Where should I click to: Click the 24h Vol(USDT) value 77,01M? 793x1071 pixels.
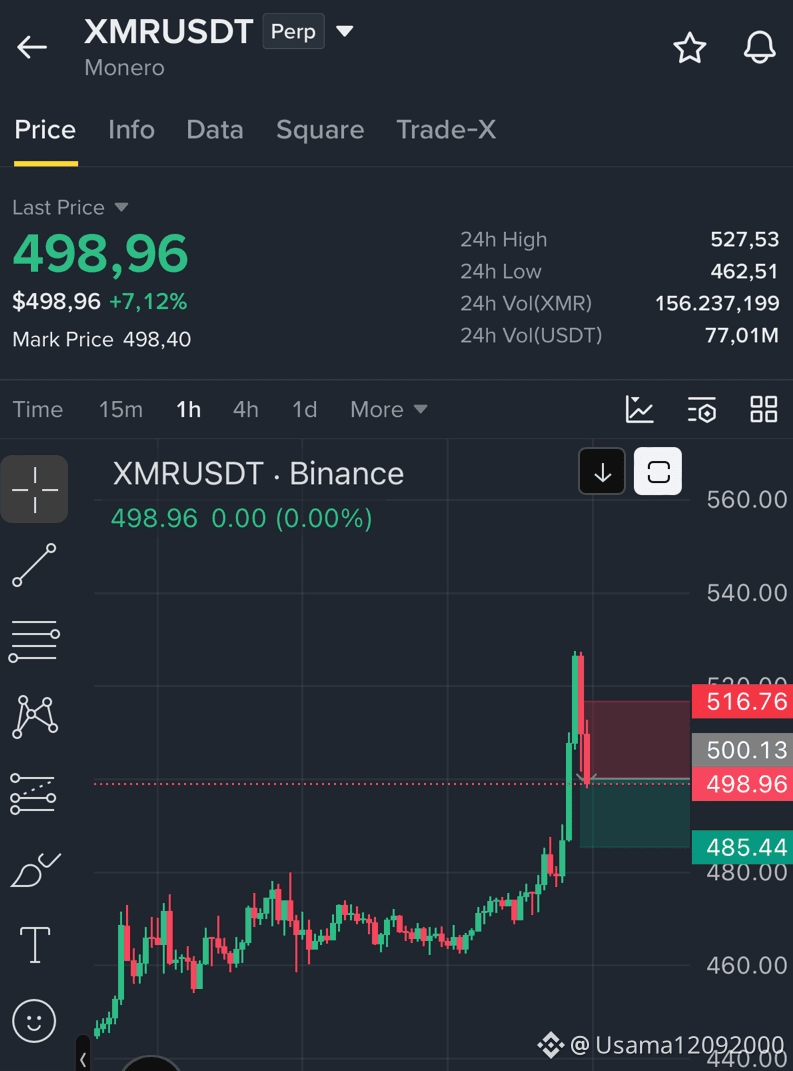741,335
